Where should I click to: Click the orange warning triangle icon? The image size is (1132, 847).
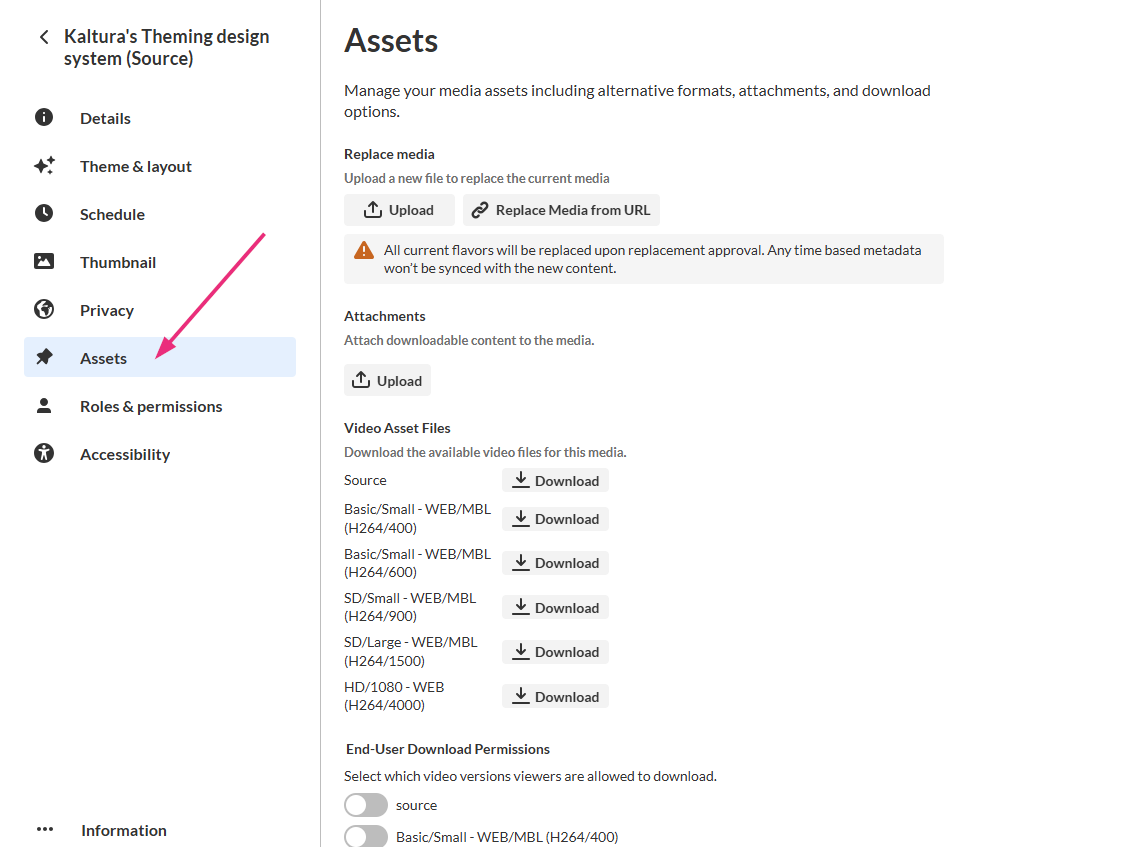point(364,251)
